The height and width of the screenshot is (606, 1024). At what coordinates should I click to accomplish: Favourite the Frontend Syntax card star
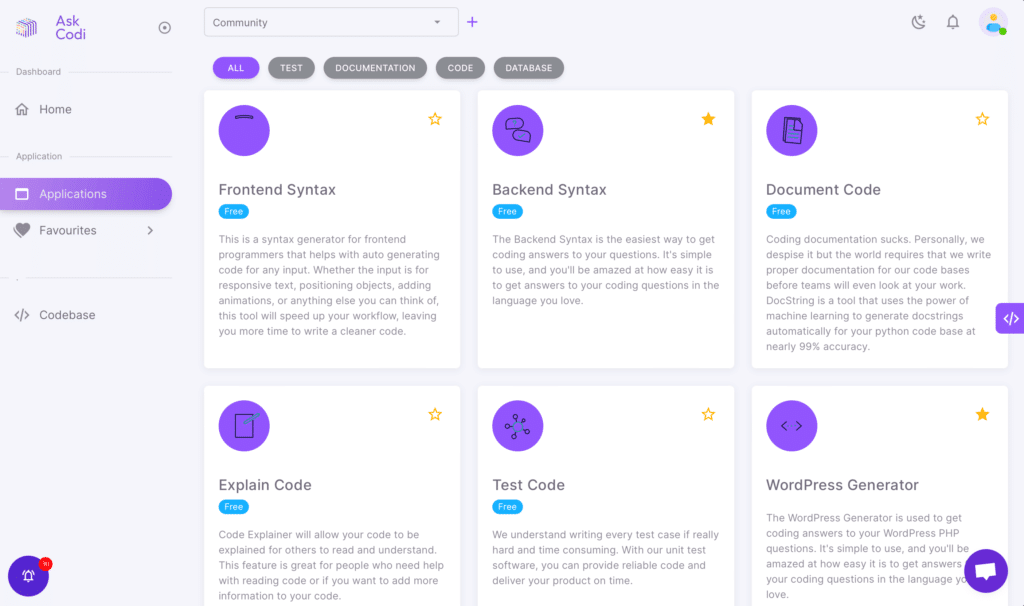(x=435, y=119)
